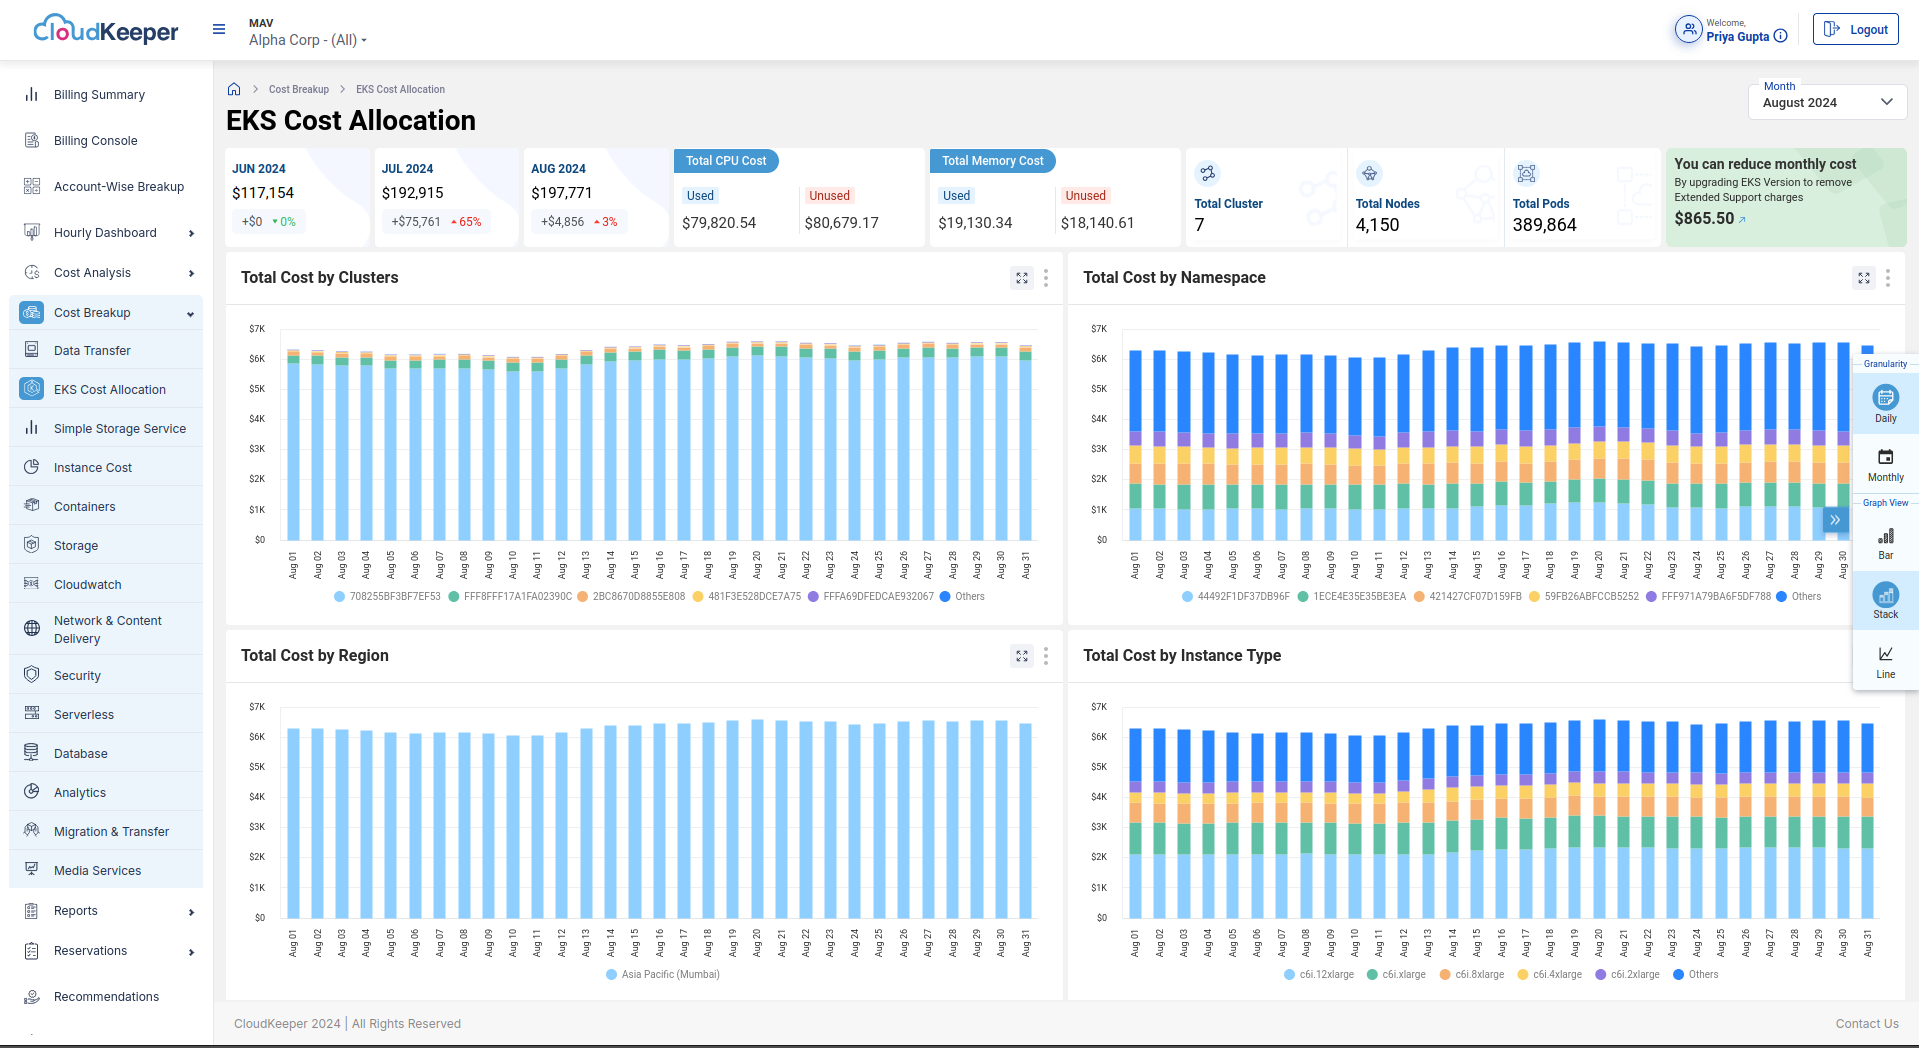This screenshot has height=1048, width=1919.
Task: Open the Alpha Corp account selector
Action: (x=307, y=41)
